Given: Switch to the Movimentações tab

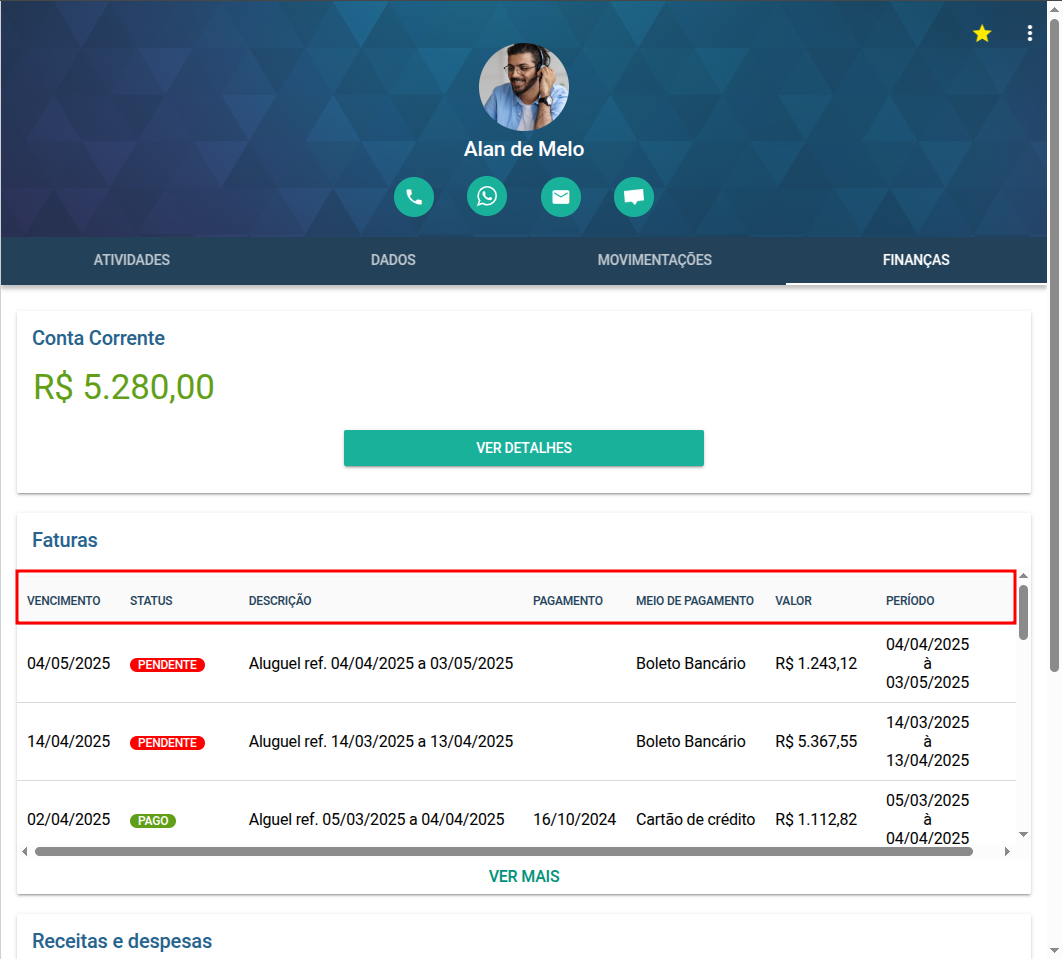Looking at the screenshot, I should 654,260.
